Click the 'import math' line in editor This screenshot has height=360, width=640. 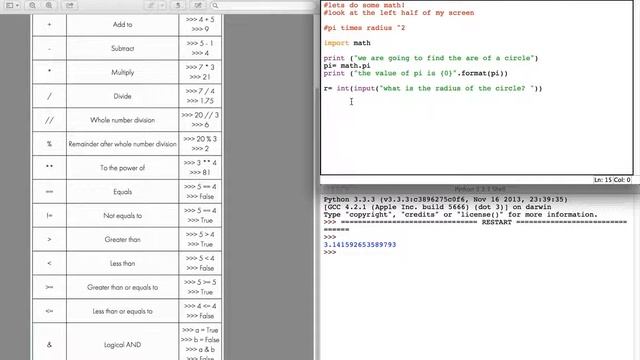click(347, 43)
